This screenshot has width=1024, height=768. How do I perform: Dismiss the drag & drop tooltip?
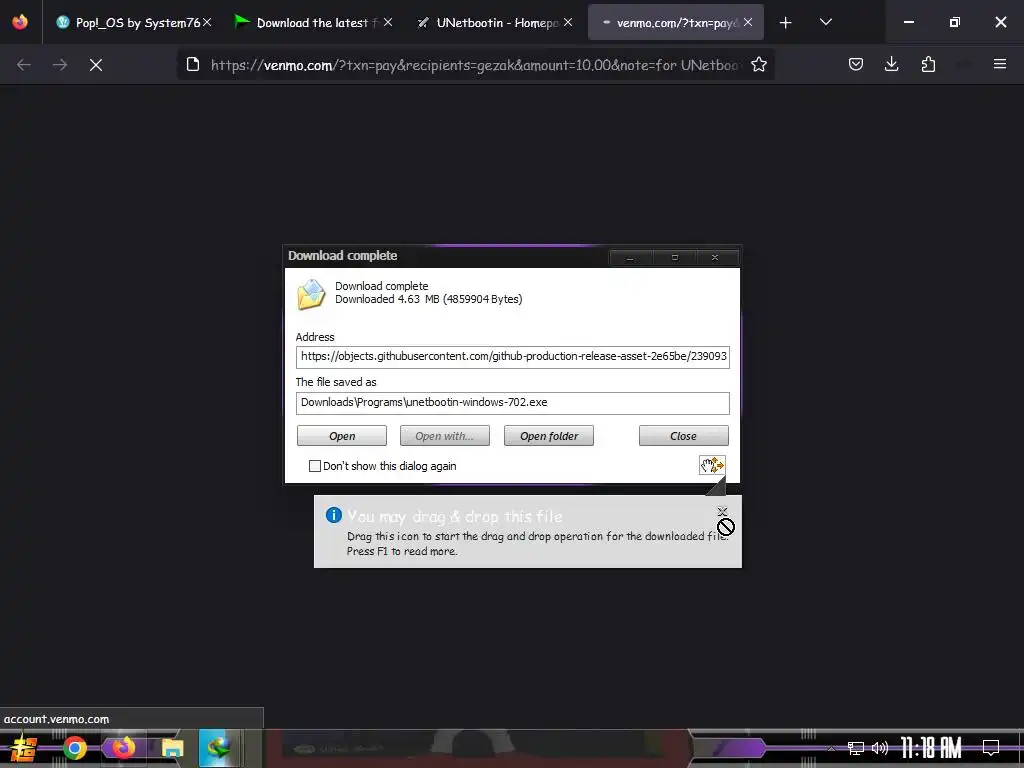722,511
